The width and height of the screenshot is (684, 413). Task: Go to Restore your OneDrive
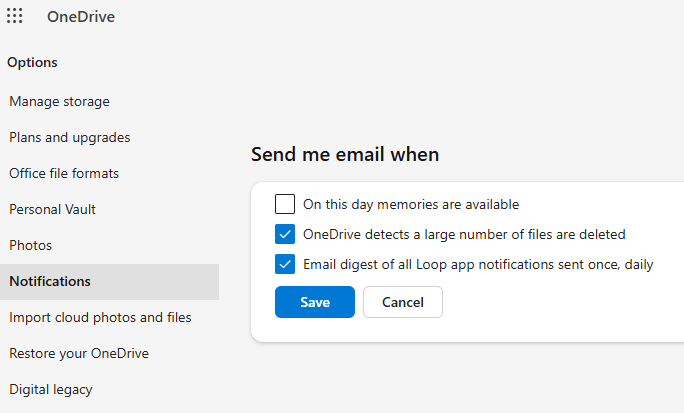[78, 353]
